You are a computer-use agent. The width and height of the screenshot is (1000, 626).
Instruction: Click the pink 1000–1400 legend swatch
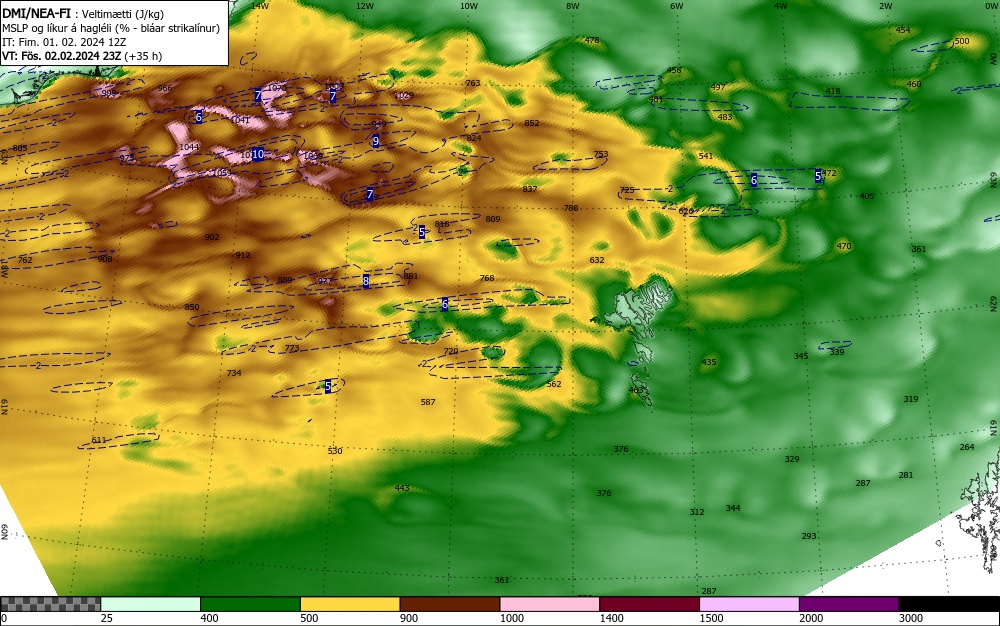550,604
